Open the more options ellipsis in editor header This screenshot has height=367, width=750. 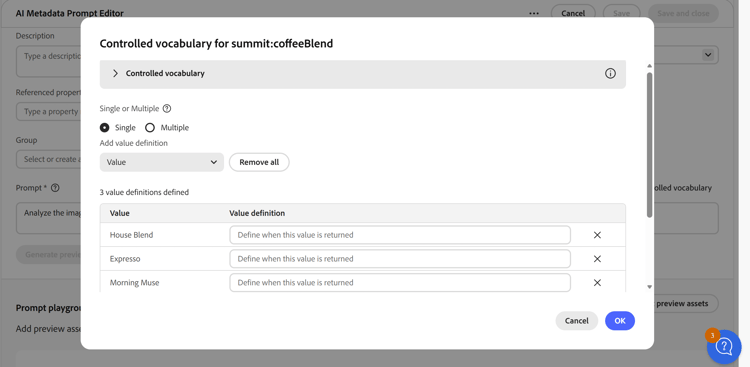[534, 13]
